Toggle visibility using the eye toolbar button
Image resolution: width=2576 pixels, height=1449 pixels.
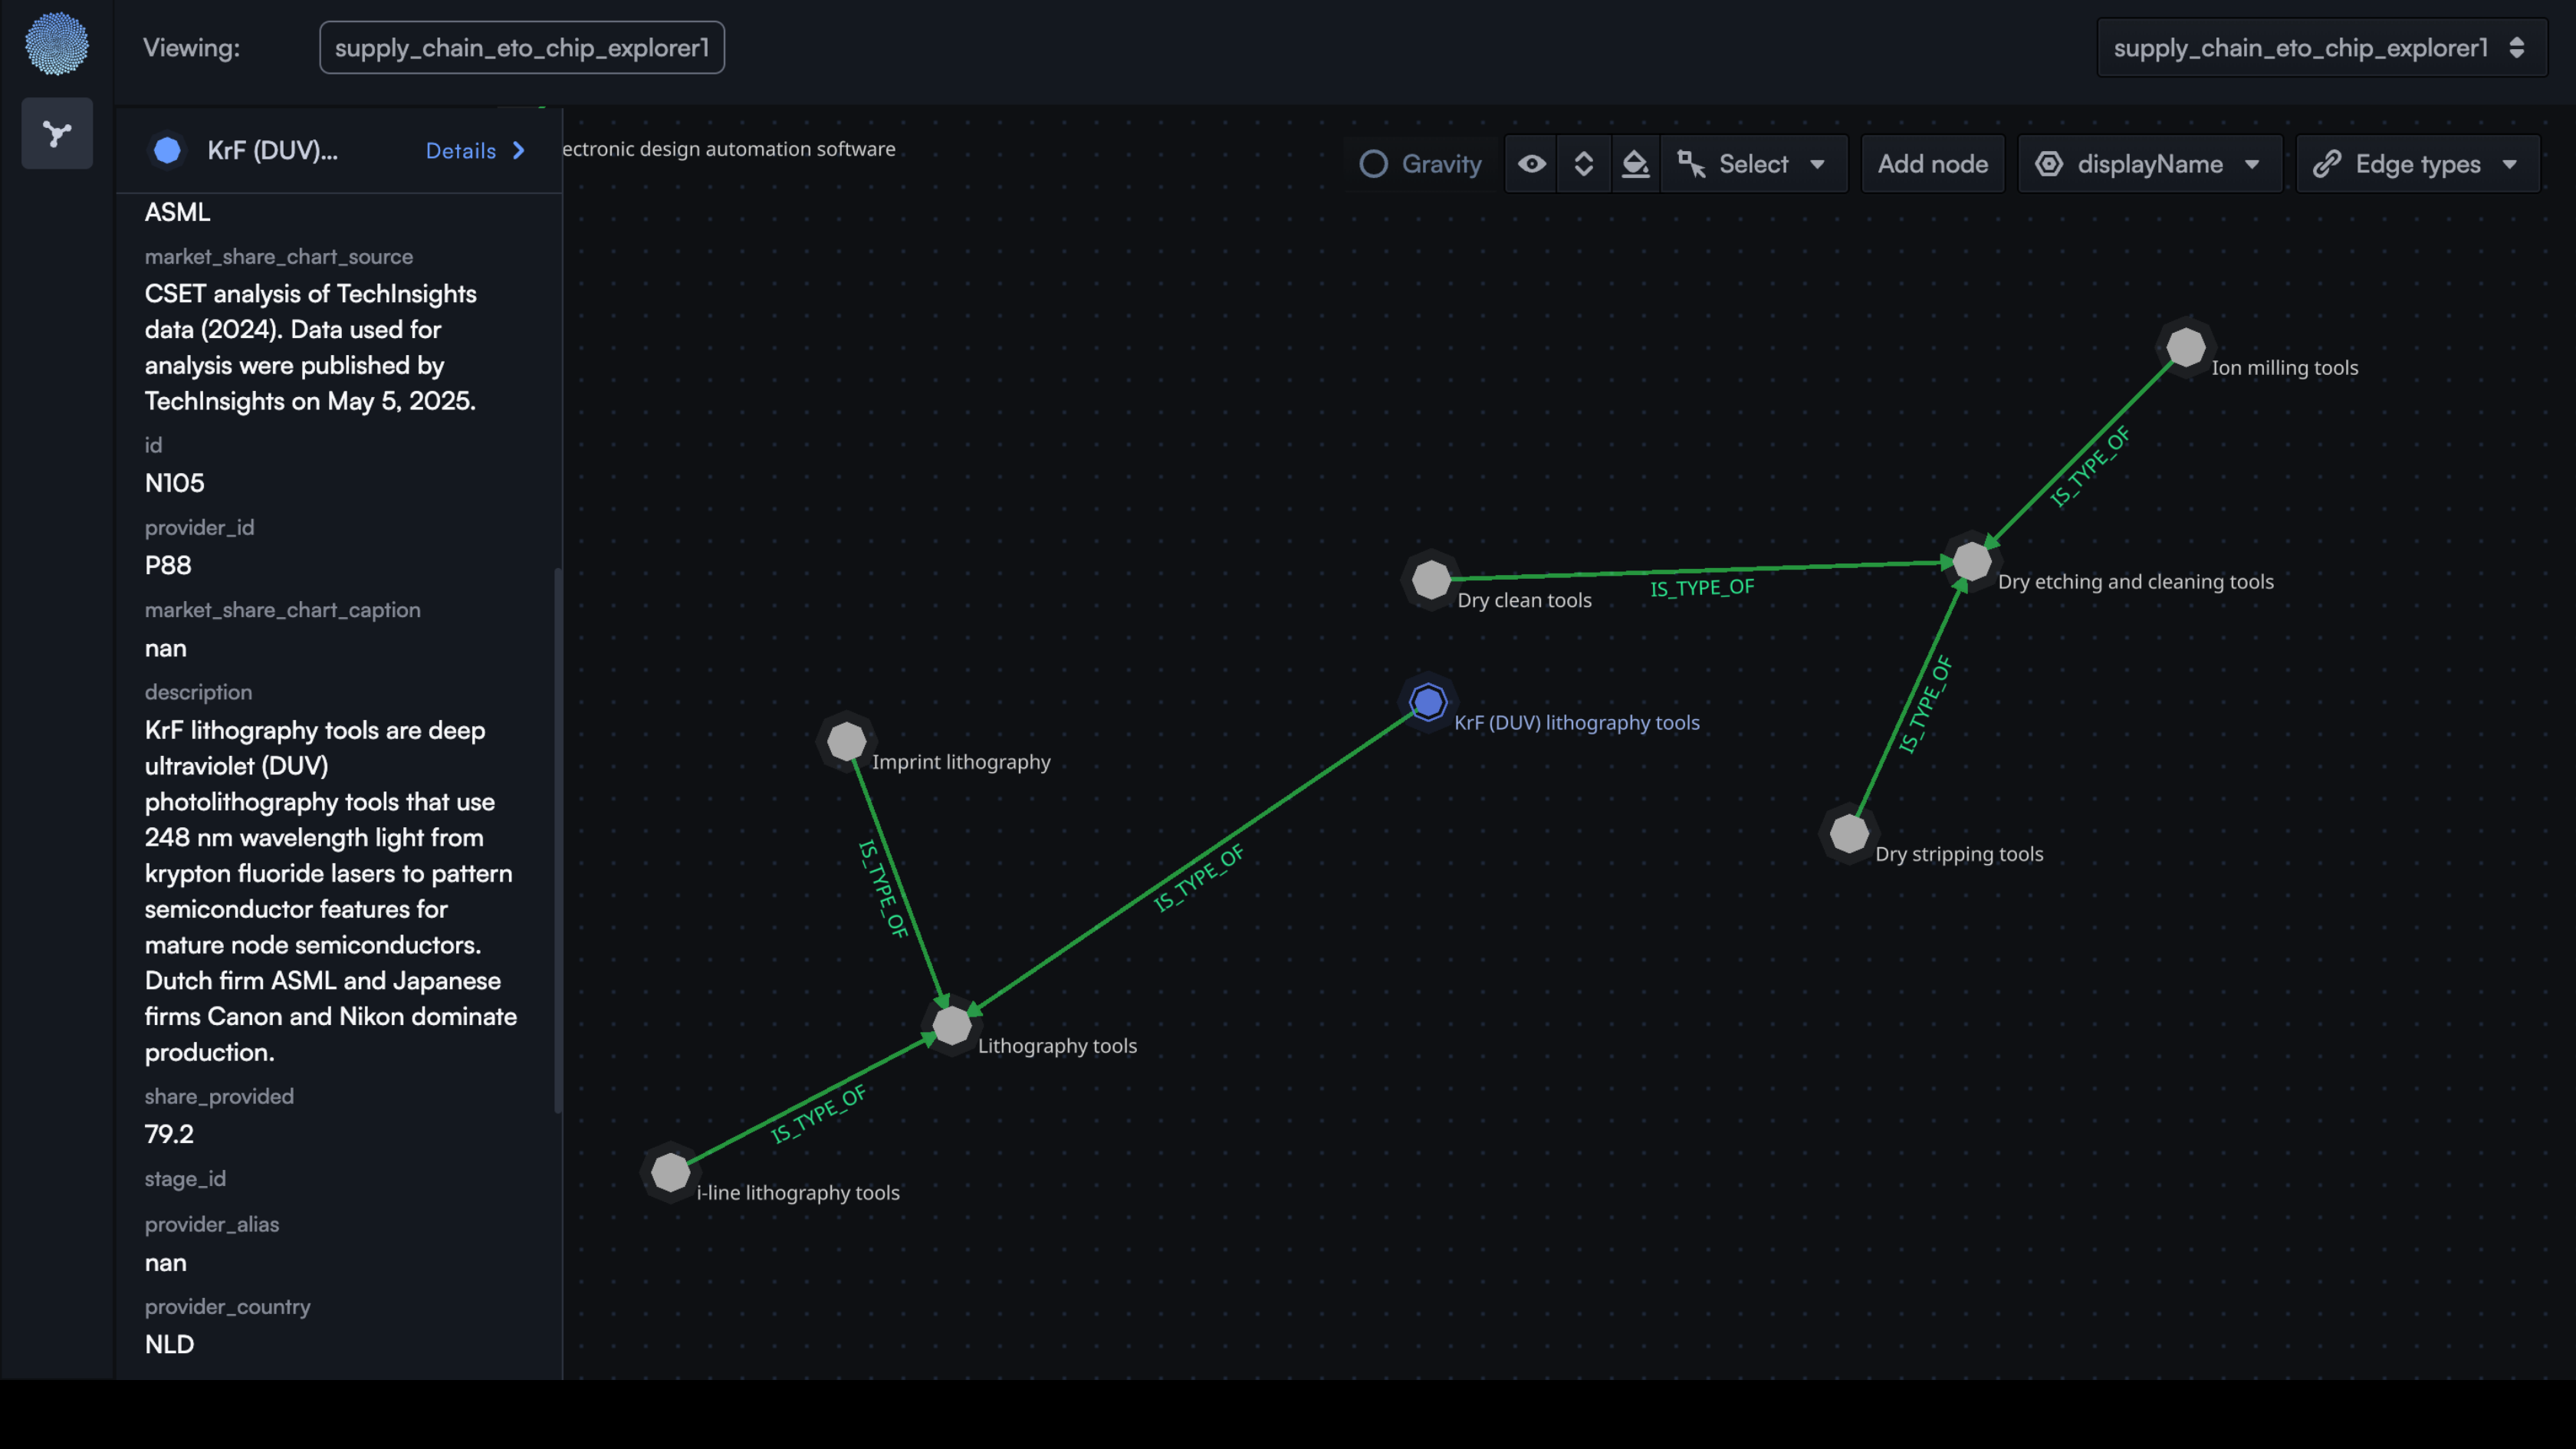pyautogui.click(x=1531, y=163)
